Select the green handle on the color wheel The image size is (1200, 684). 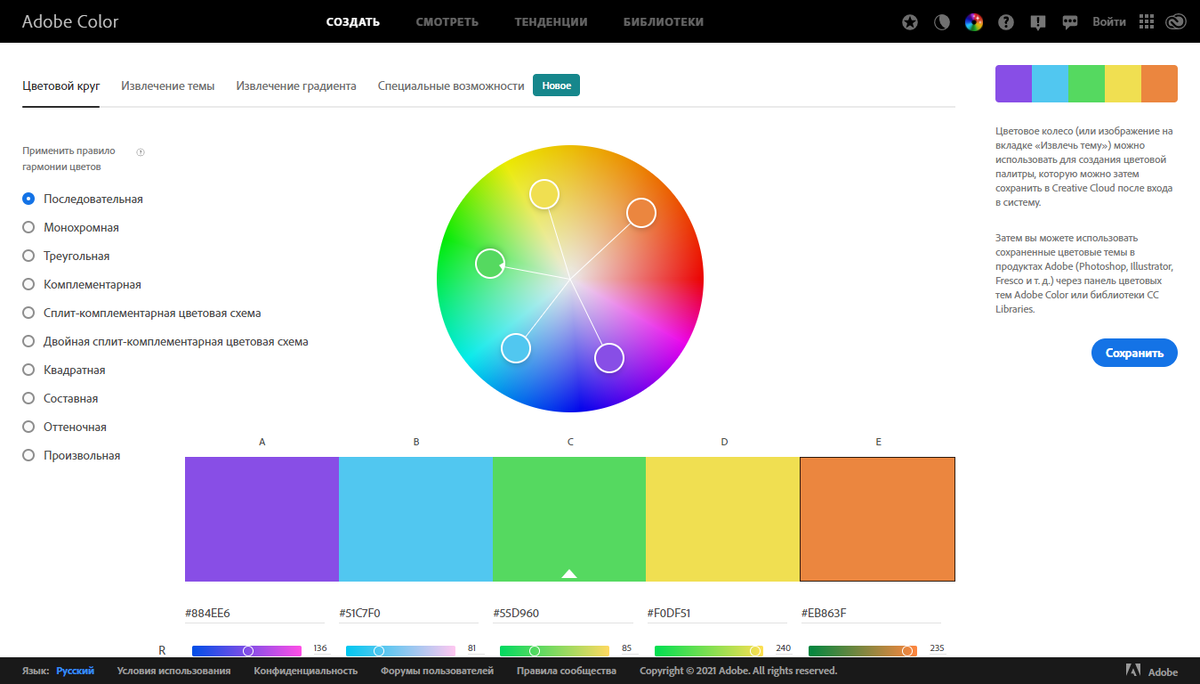(489, 264)
